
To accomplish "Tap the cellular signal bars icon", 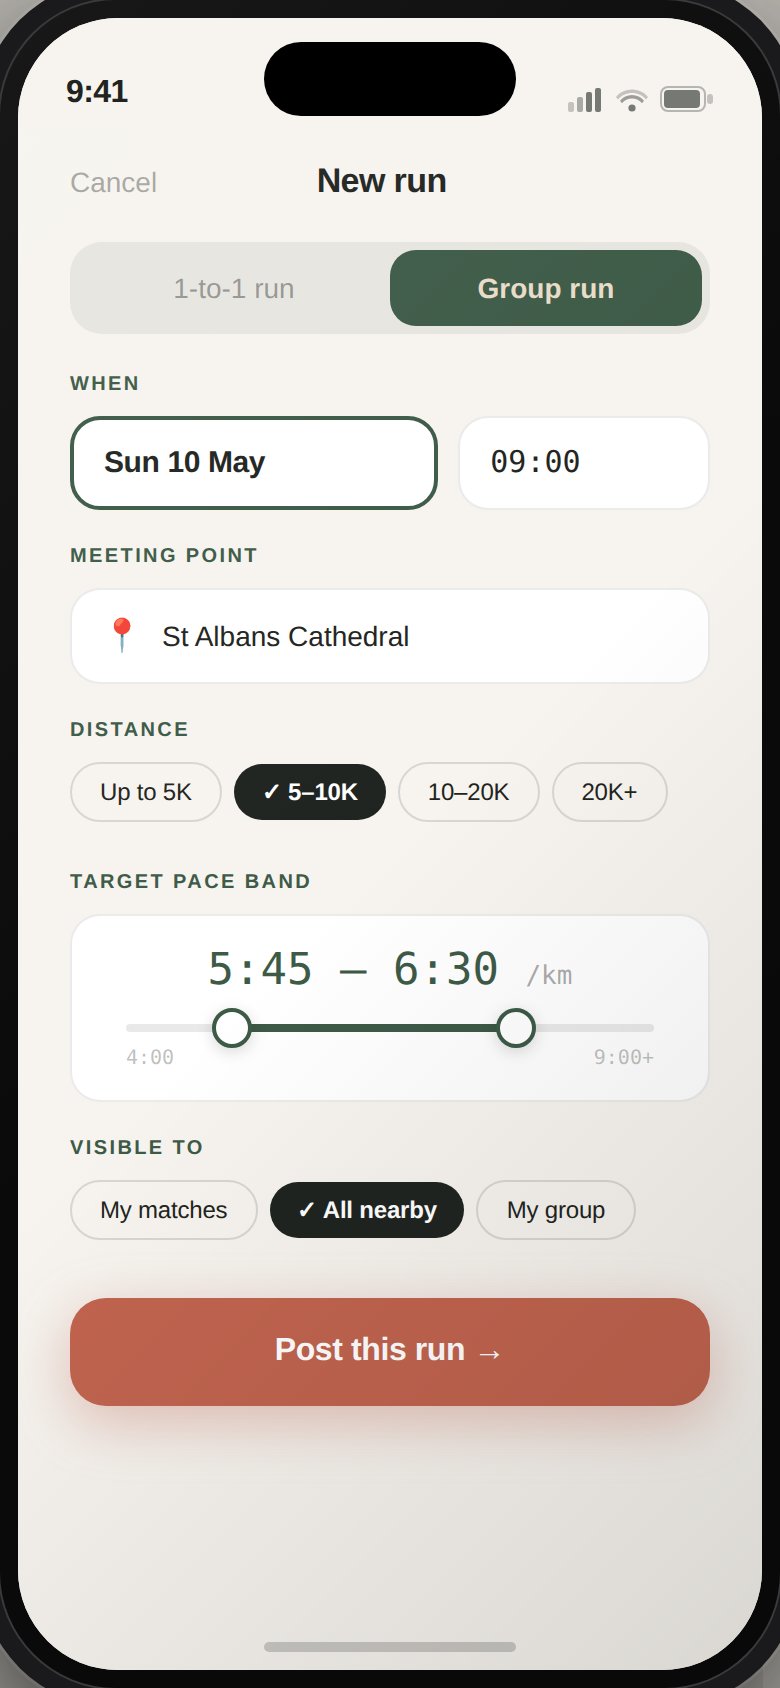I will pos(585,99).
